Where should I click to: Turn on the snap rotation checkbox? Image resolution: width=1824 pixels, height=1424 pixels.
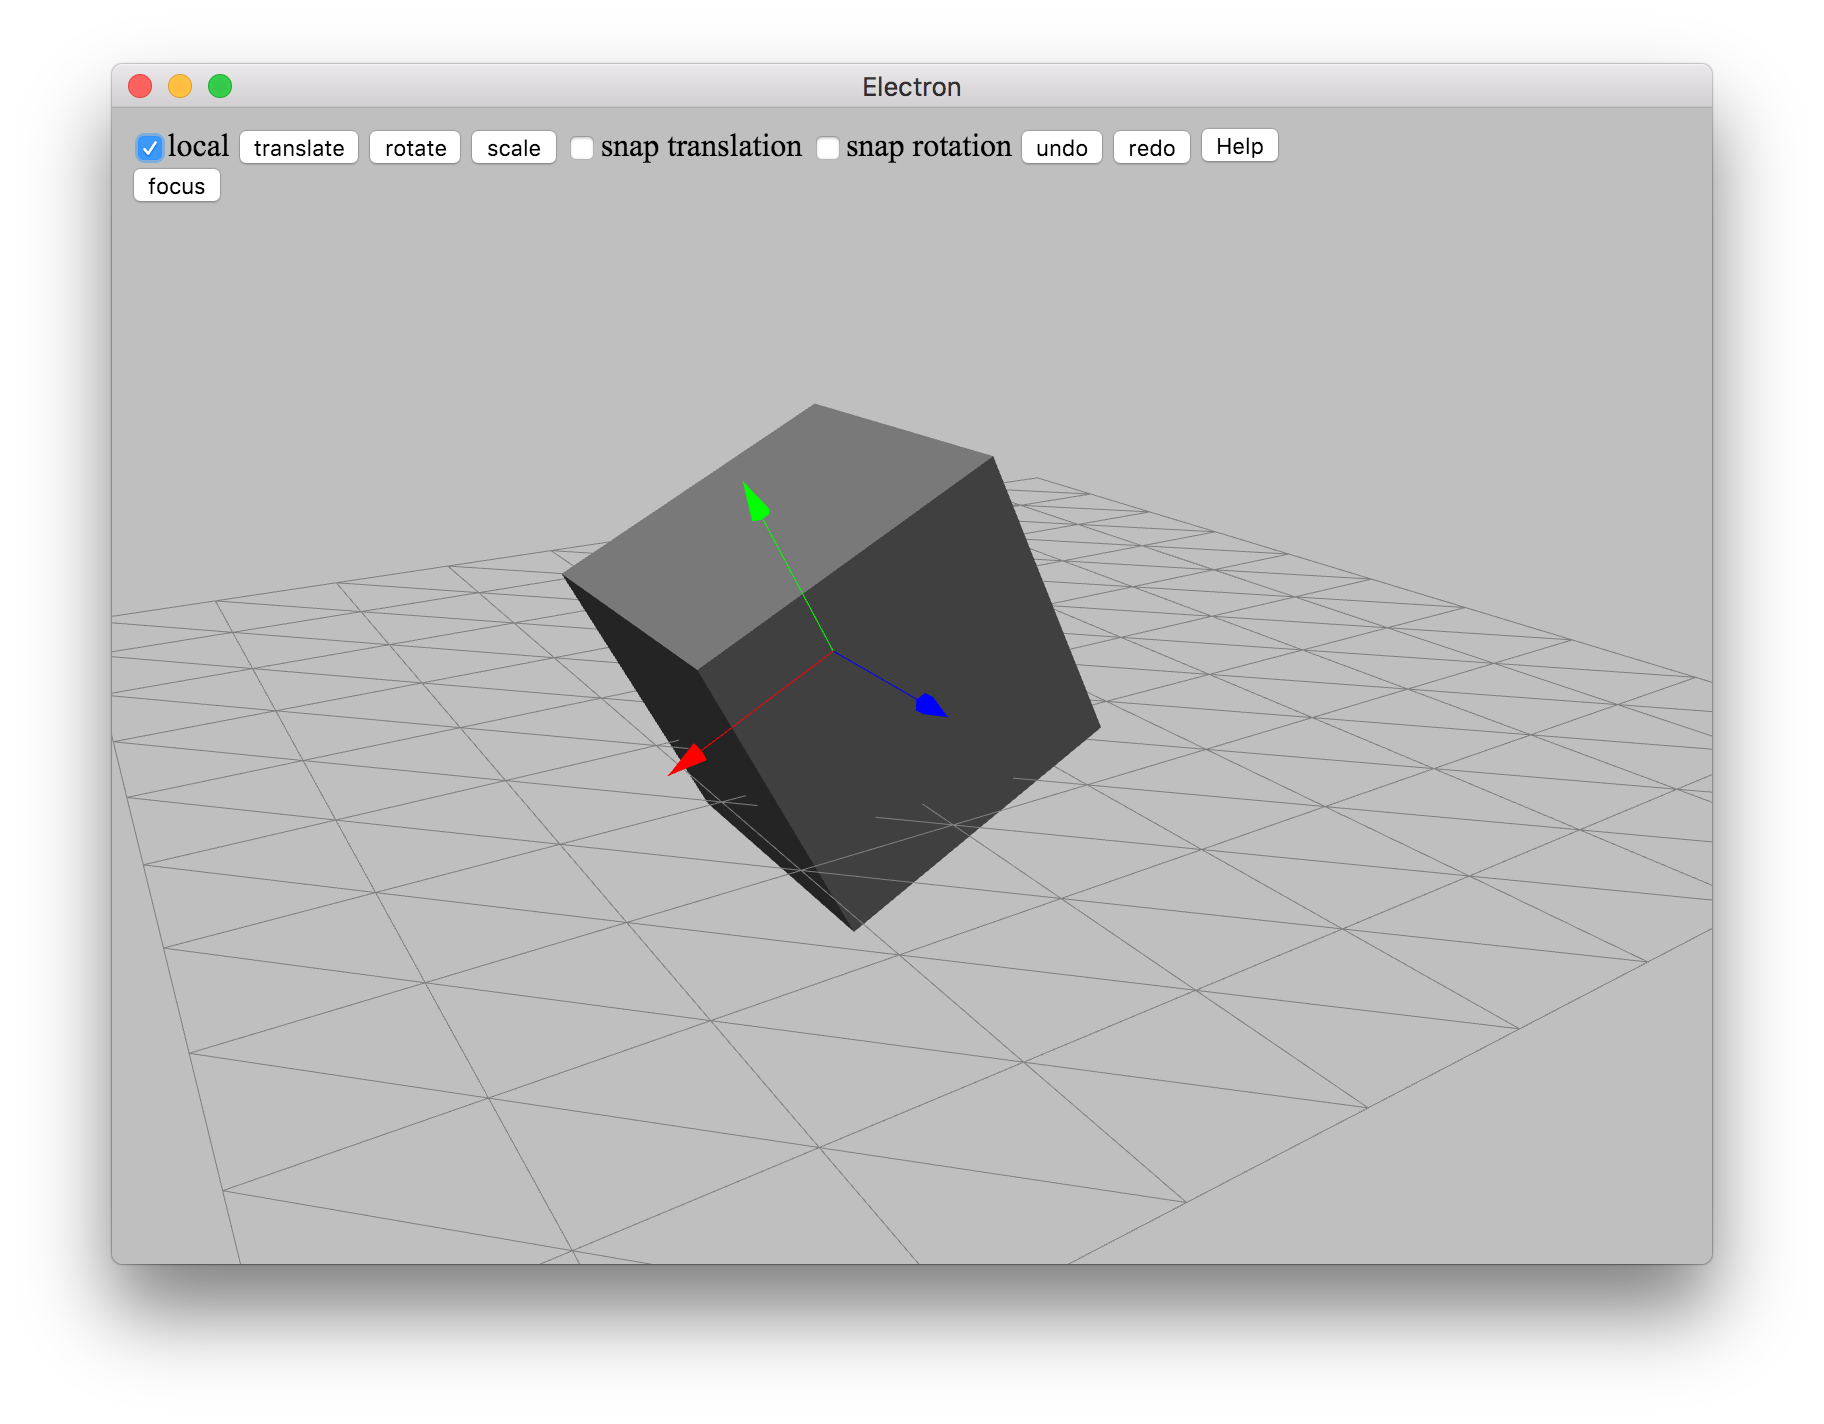[828, 148]
